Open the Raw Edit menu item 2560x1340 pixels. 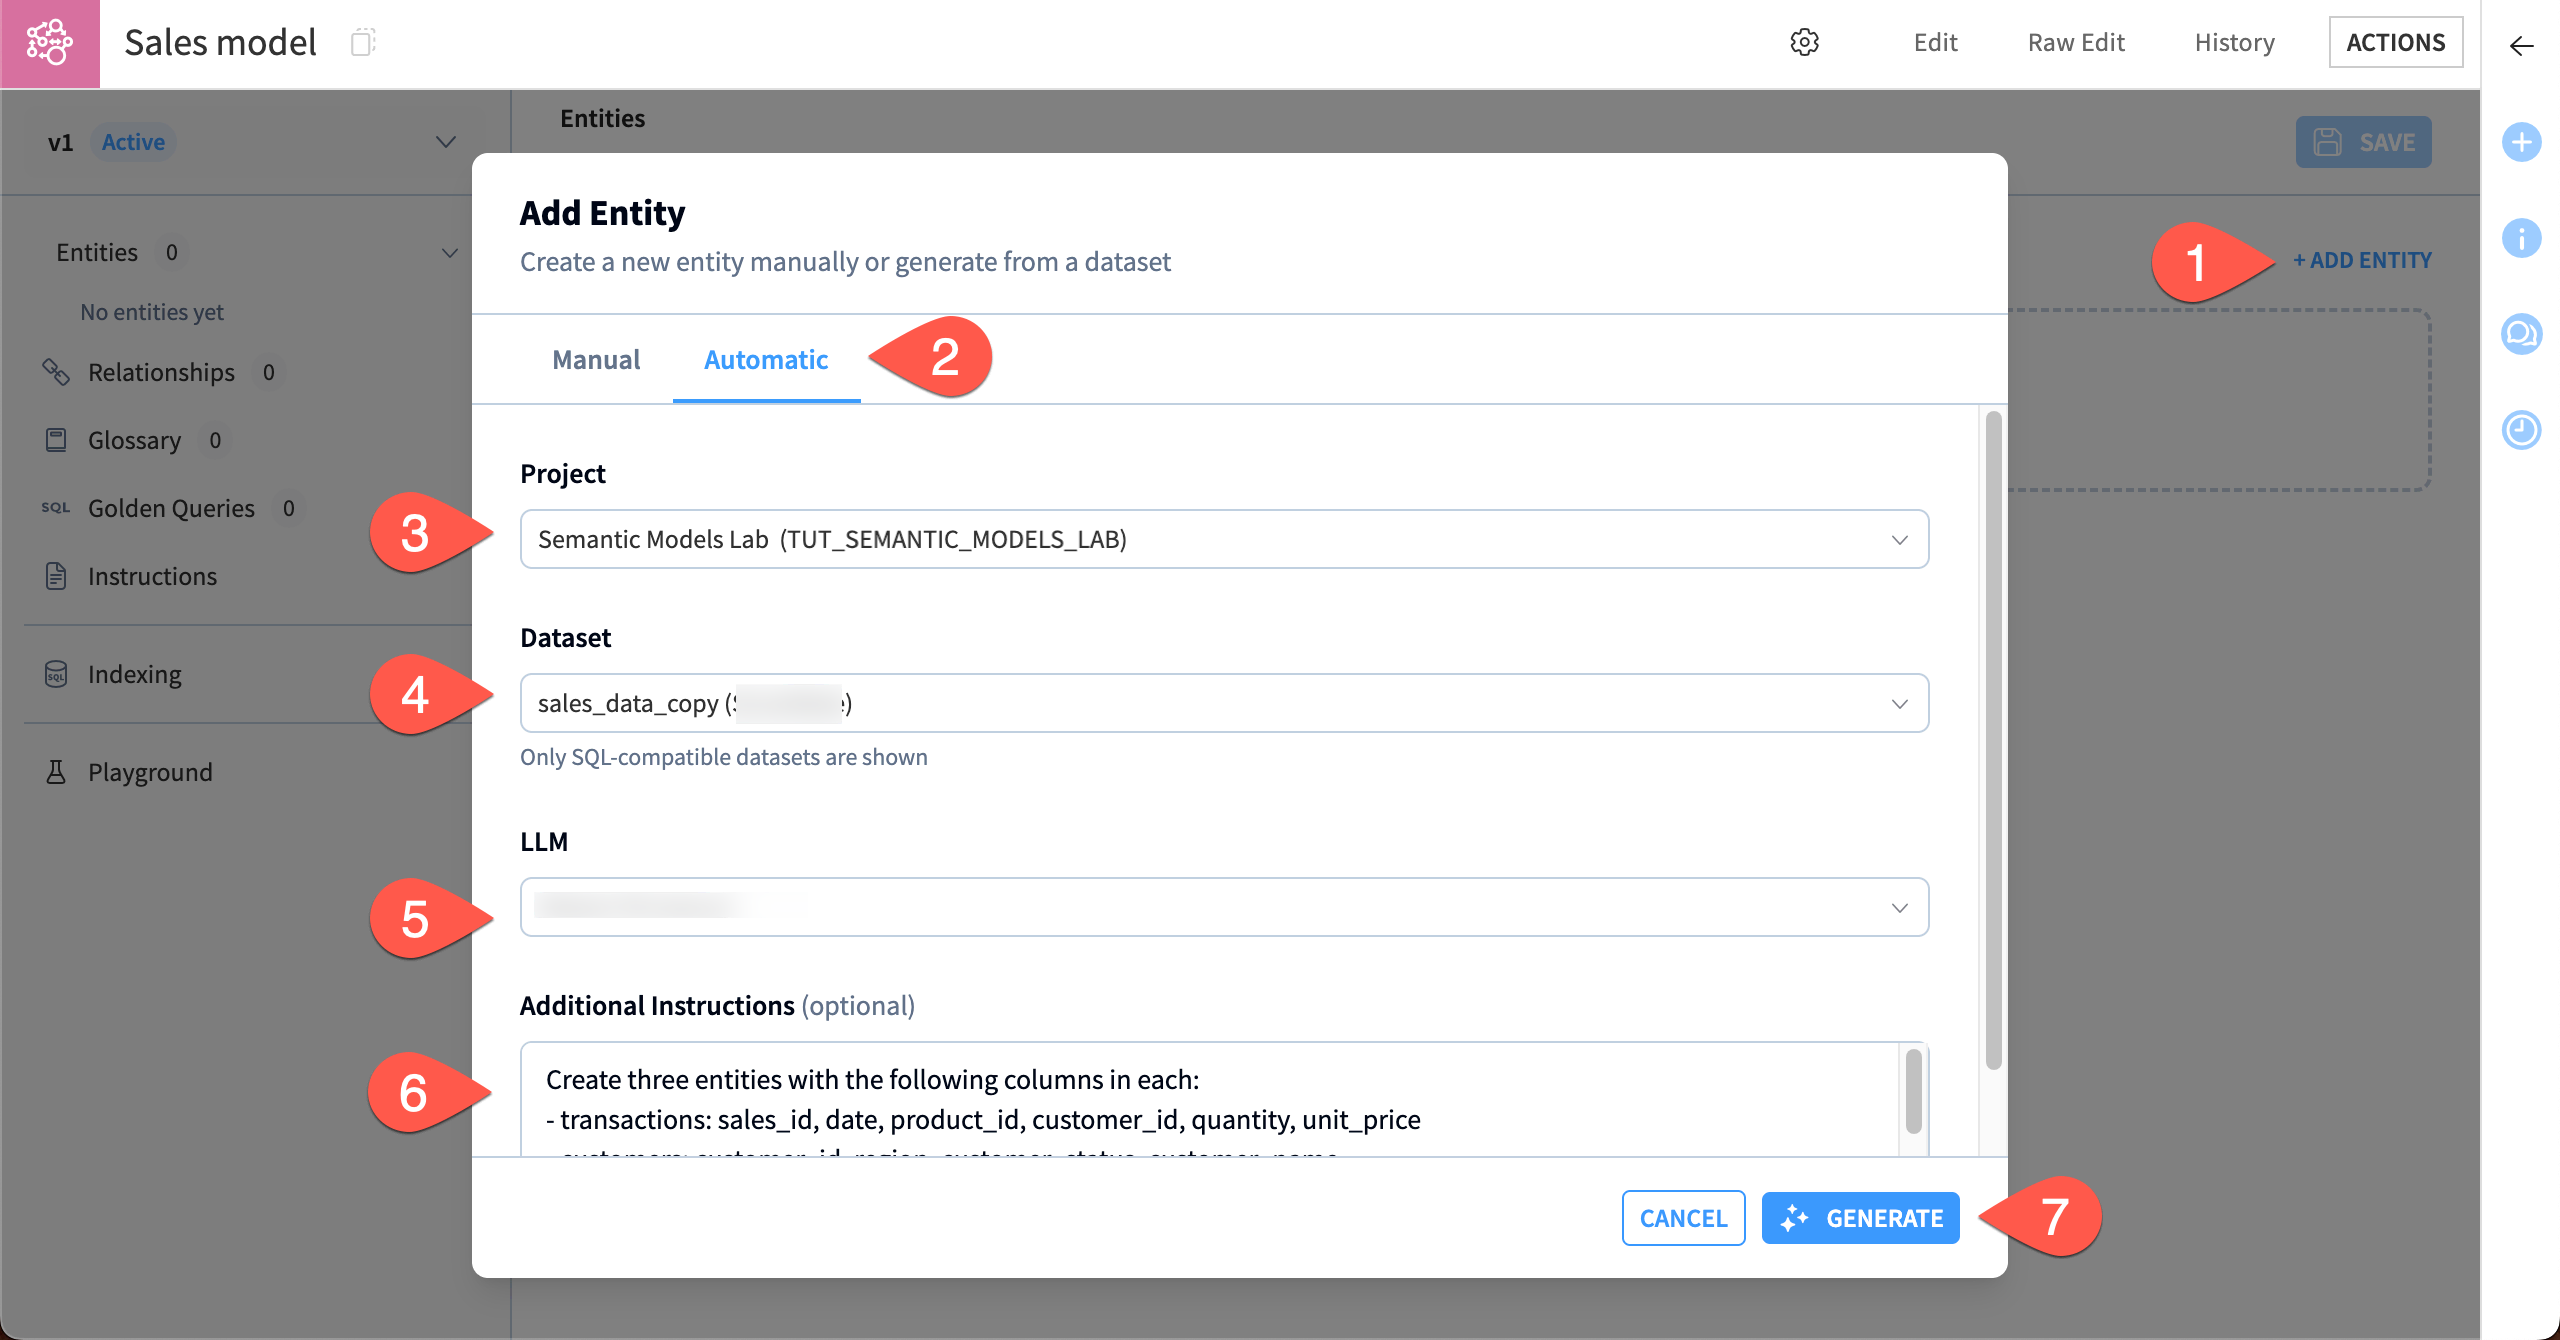coord(2076,42)
